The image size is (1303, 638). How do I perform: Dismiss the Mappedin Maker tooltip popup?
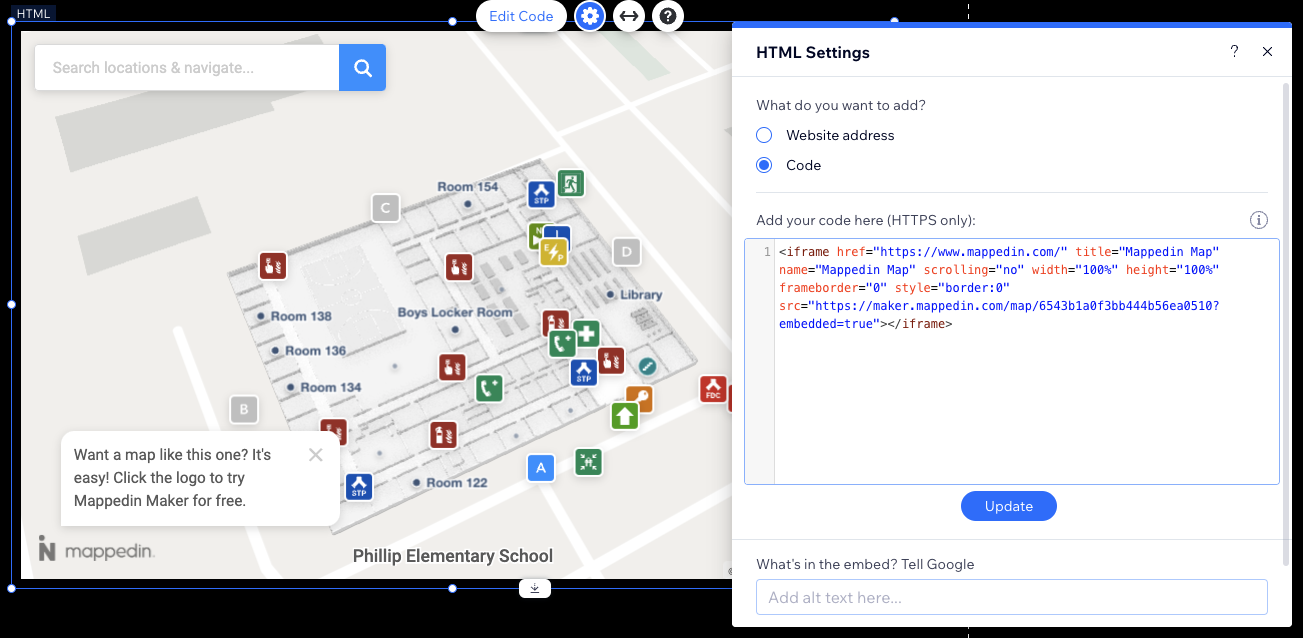click(315, 454)
